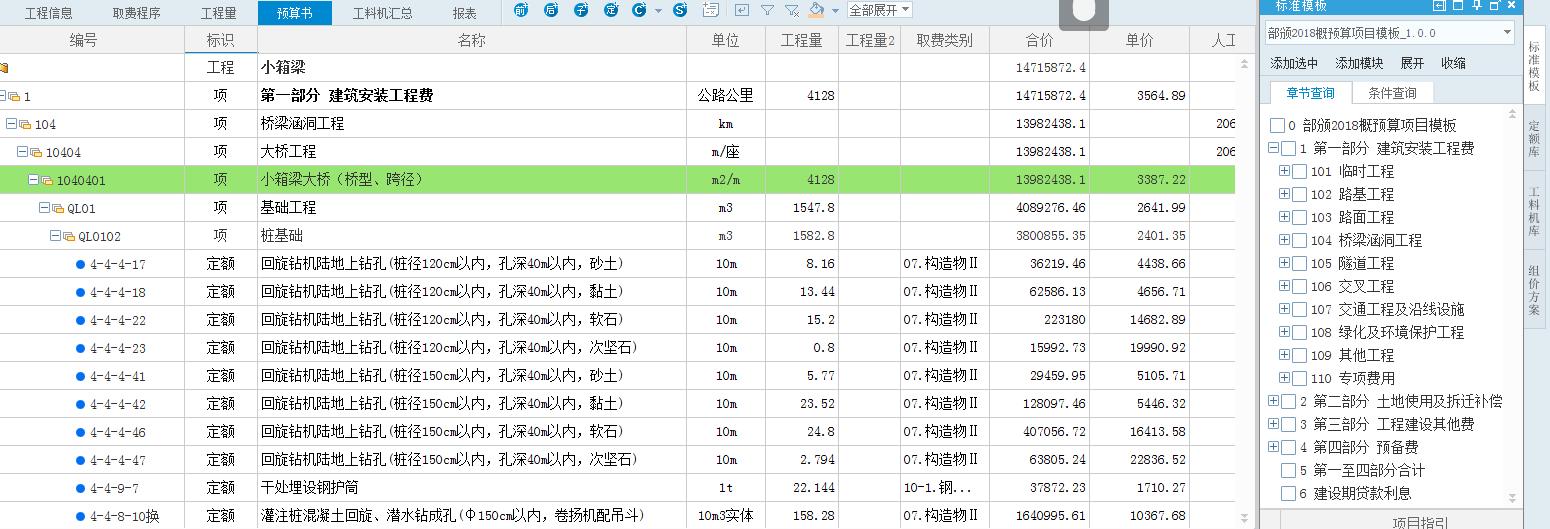Click the square window icon in 标准模板 header
Viewport: 1550px width, 529px height.
(x=1459, y=5)
